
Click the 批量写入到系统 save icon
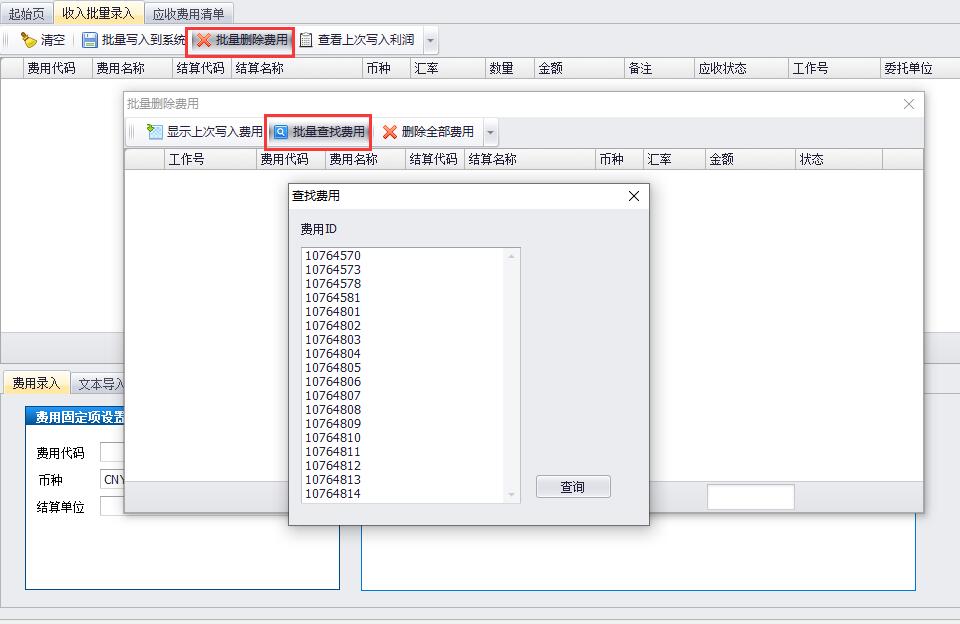(89, 40)
